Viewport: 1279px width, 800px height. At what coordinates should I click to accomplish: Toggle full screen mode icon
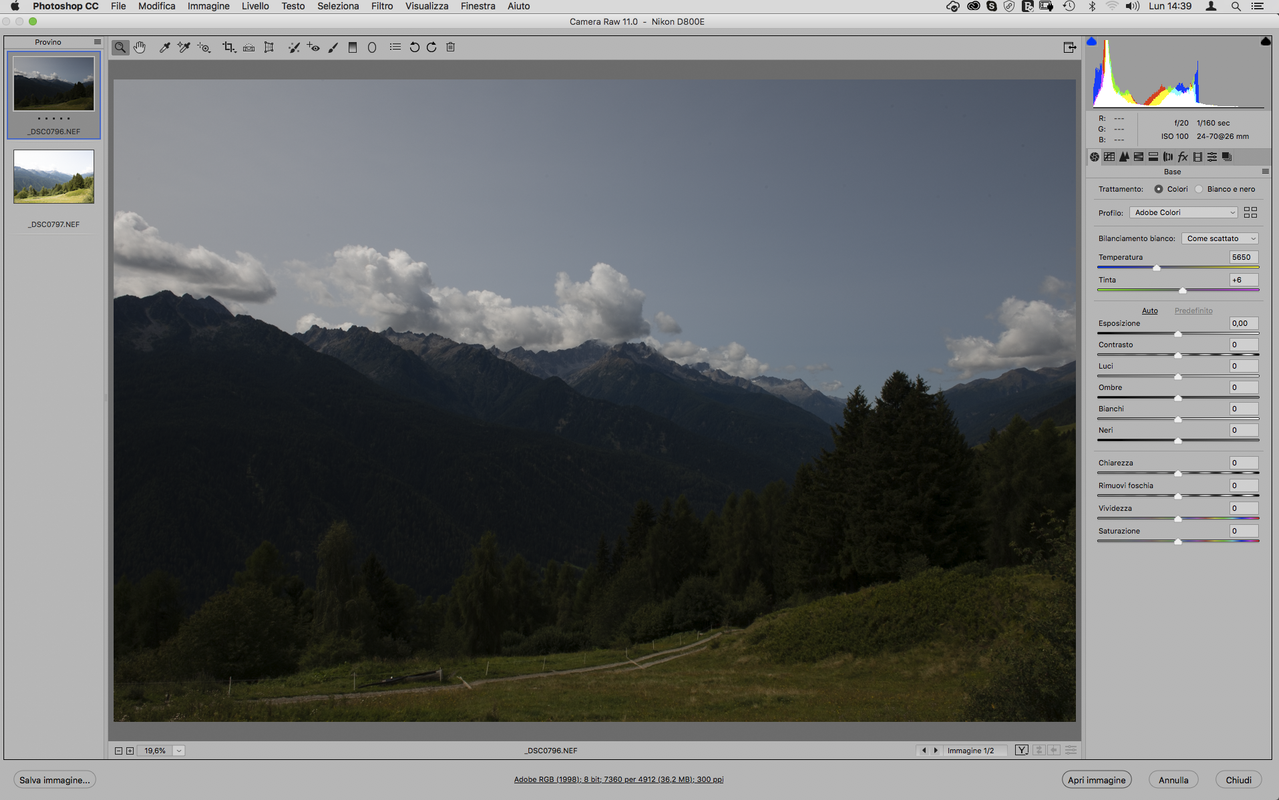pyautogui.click(x=1070, y=47)
